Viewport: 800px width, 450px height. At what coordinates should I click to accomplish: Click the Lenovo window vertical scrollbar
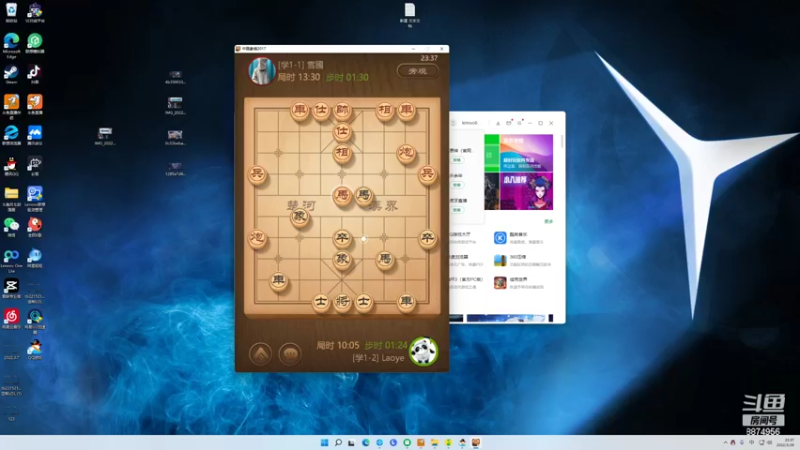coord(562,142)
